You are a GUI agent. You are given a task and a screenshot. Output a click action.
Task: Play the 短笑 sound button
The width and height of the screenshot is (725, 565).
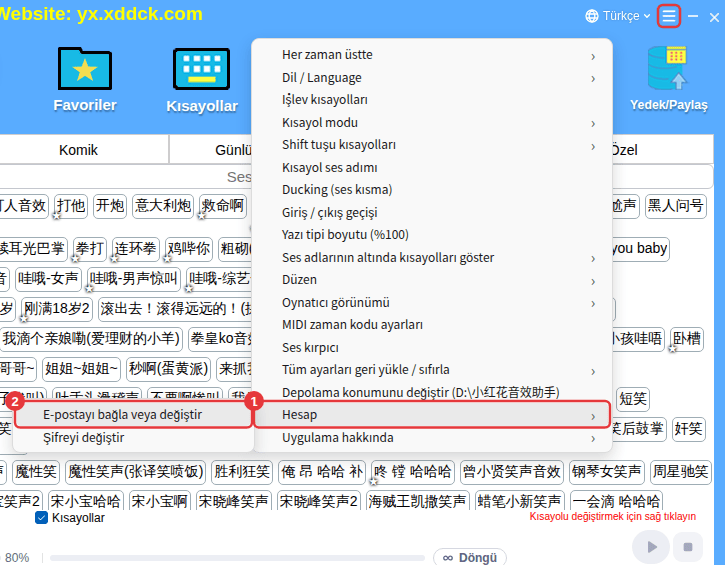coord(633,399)
